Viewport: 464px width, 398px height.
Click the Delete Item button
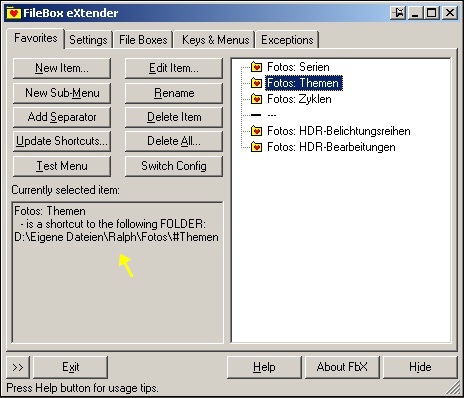point(174,117)
